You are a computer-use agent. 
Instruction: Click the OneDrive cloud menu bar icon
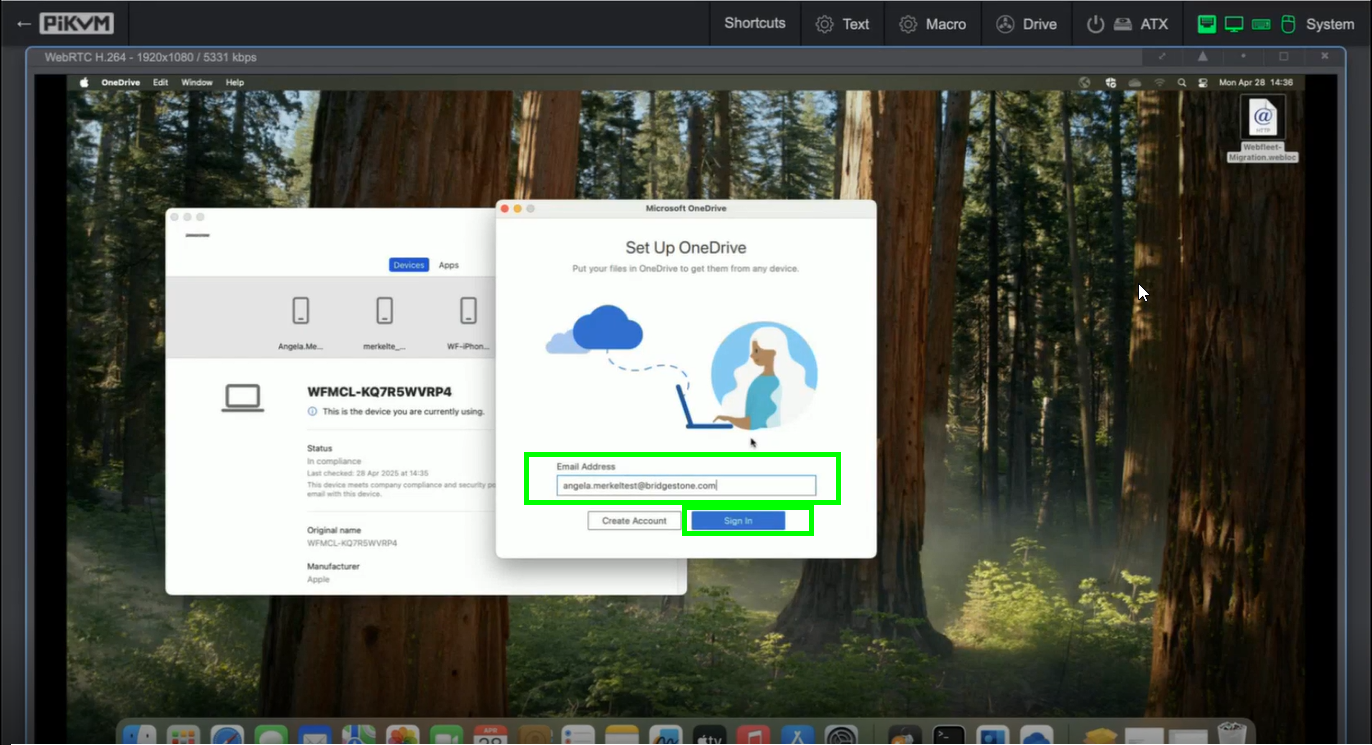pyautogui.click(x=1135, y=82)
